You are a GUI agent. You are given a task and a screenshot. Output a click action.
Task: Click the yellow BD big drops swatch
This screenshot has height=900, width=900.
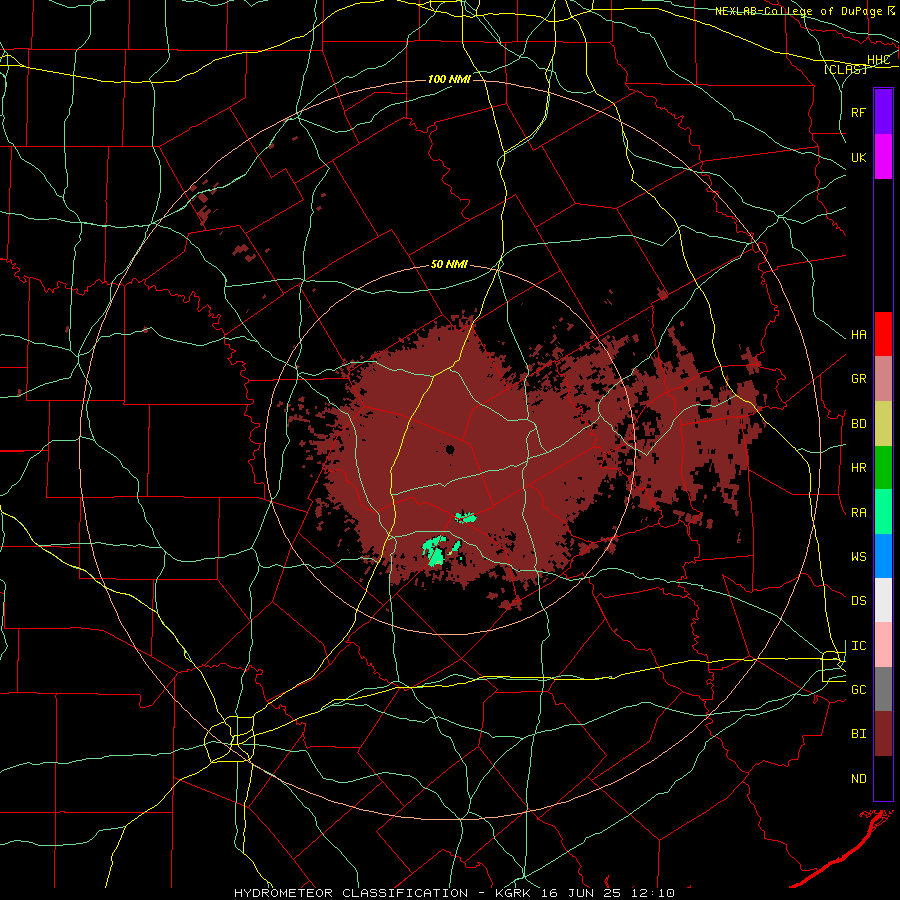883,423
